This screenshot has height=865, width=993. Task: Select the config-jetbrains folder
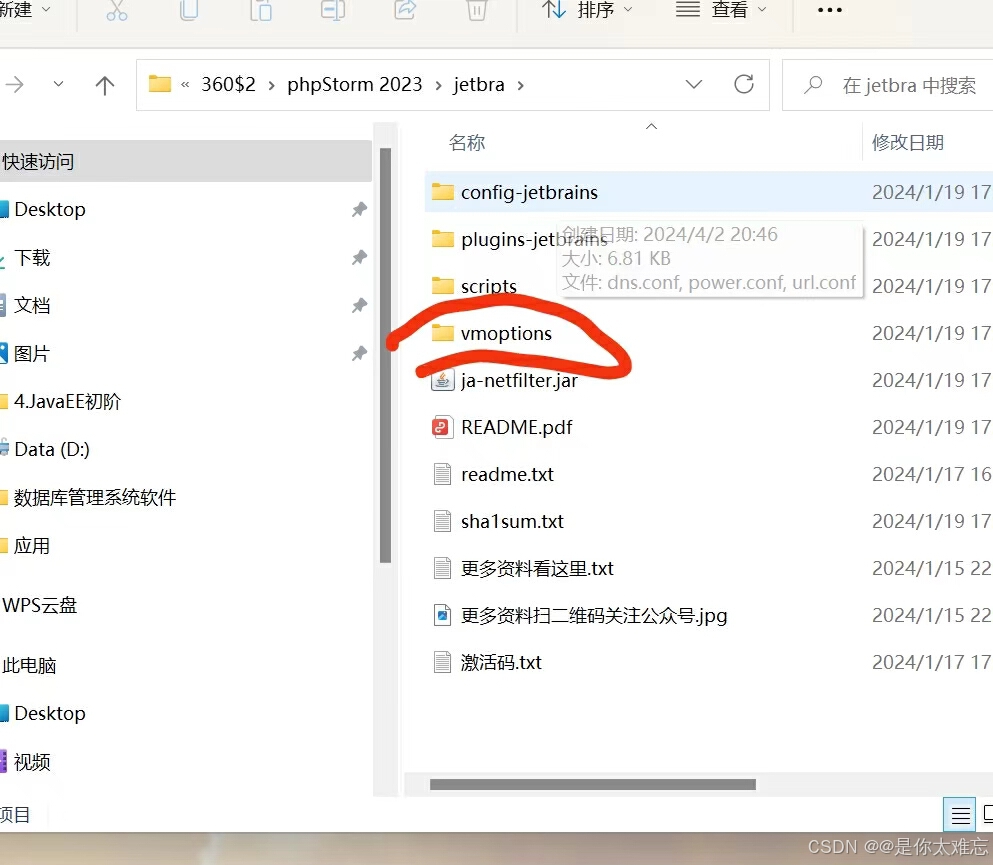tap(709, 192)
